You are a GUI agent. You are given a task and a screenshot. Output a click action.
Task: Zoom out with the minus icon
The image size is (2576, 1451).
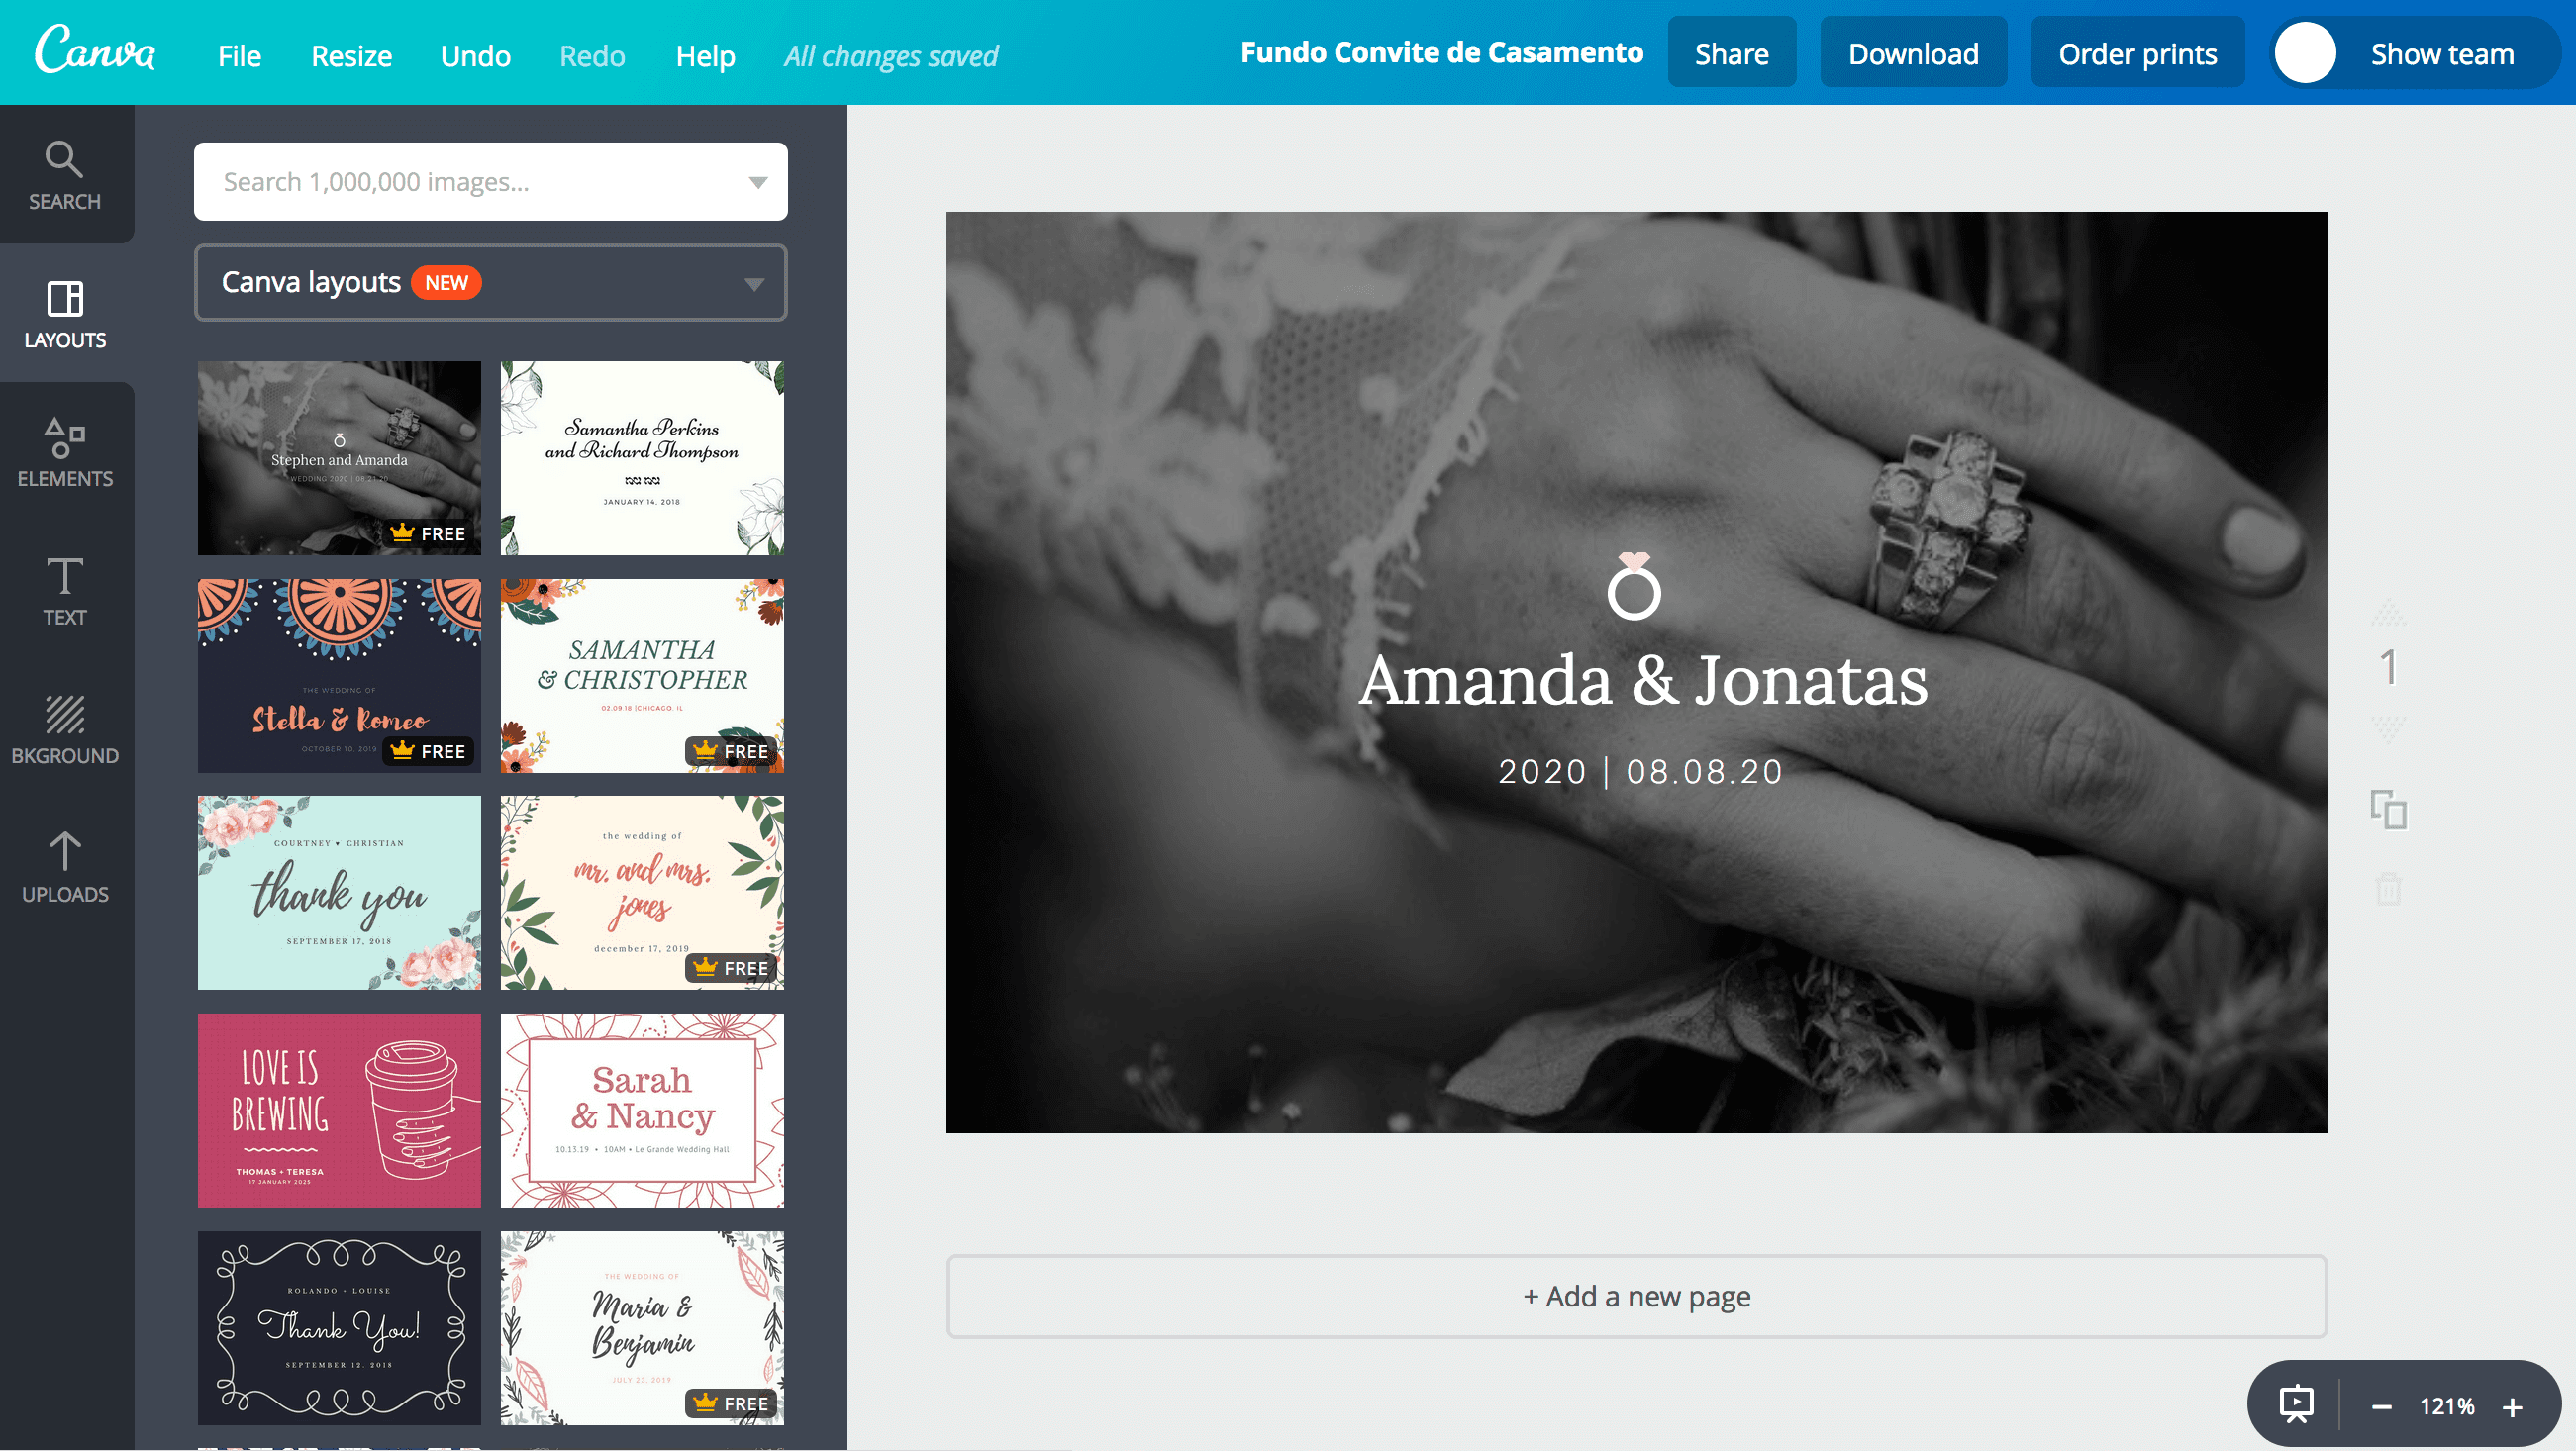pos(2381,1407)
